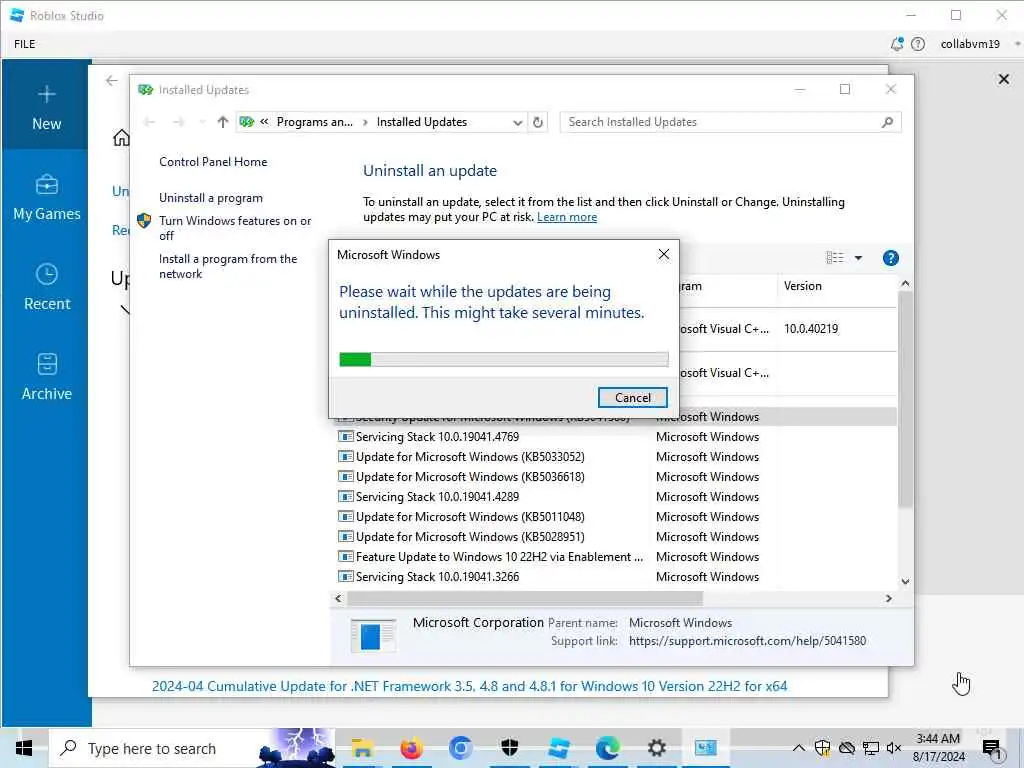Open the FILE menu in Roblox Studio

pyautogui.click(x=25, y=44)
